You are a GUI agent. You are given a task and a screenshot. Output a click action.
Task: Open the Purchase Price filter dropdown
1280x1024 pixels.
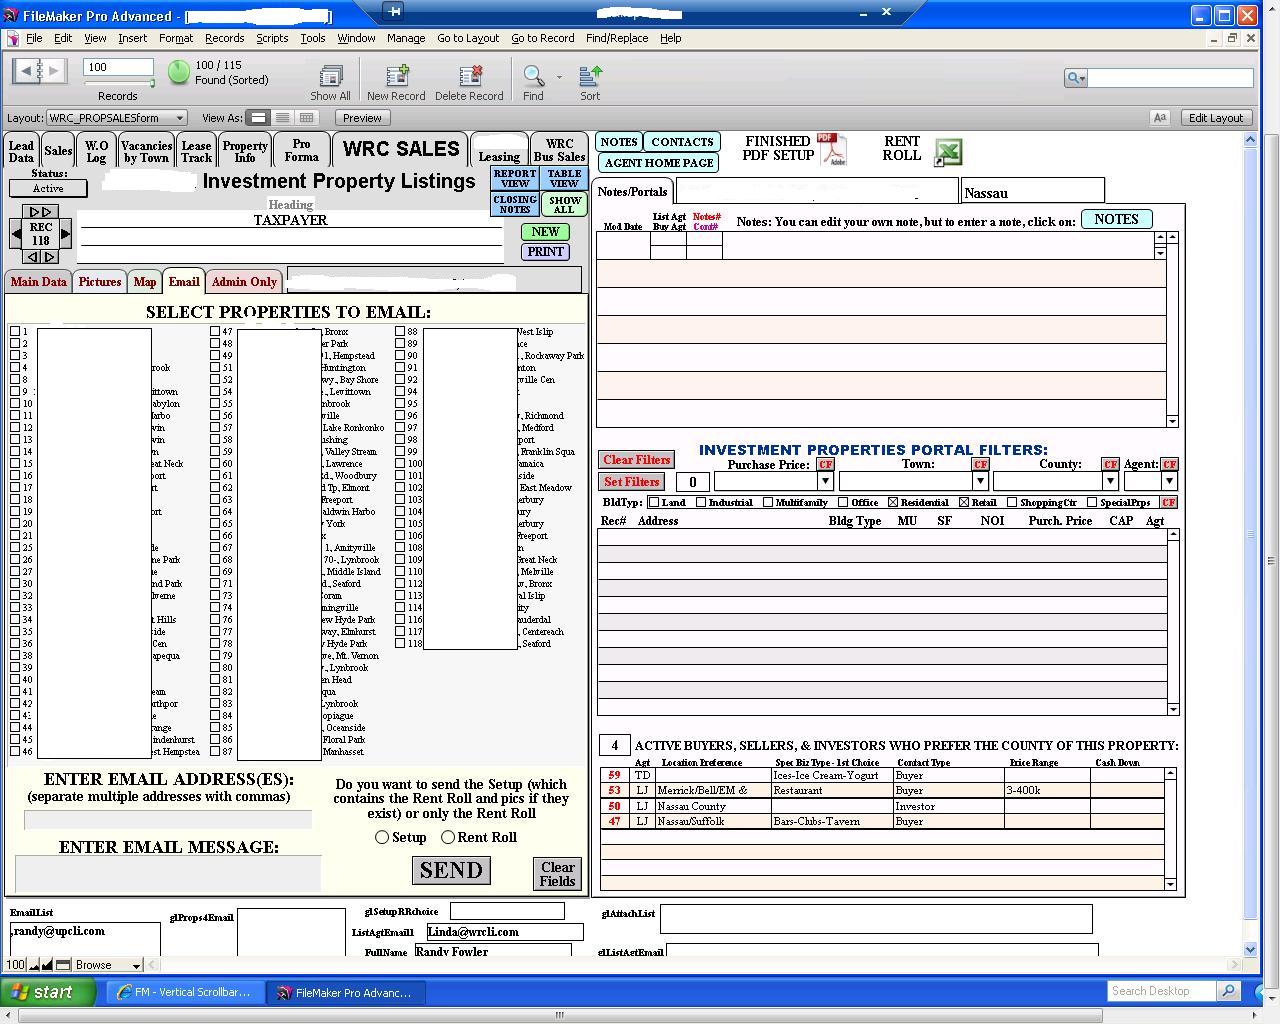pos(825,481)
